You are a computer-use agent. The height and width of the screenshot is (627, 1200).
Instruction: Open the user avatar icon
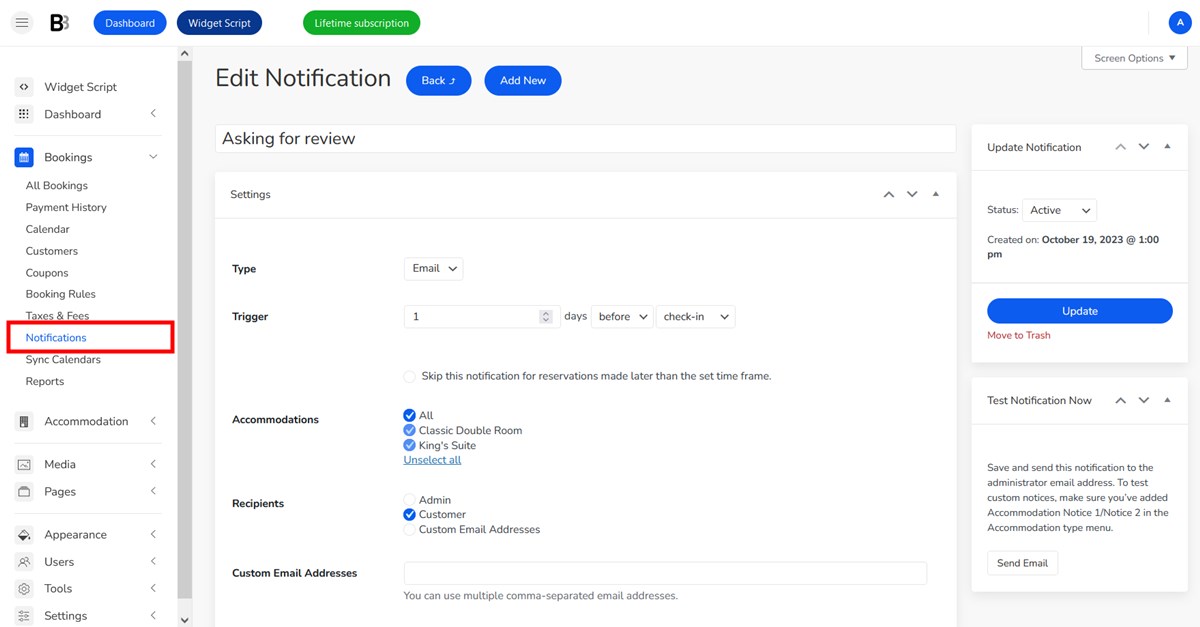click(x=1180, y=22)
